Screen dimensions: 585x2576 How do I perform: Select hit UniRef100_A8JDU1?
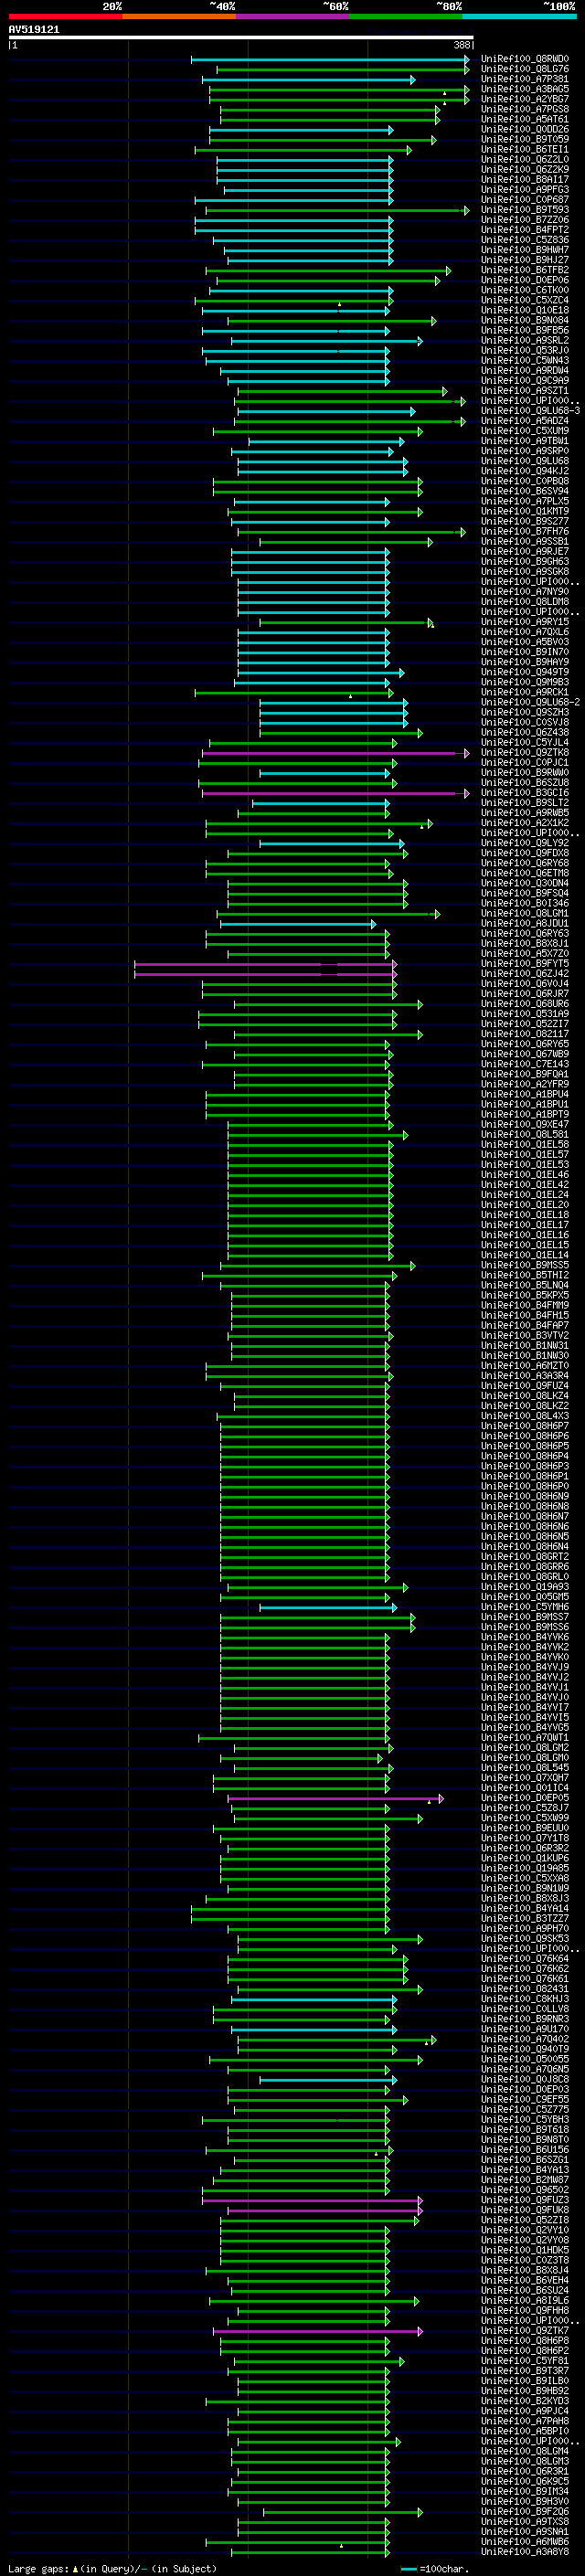click(x=525, y=924)
